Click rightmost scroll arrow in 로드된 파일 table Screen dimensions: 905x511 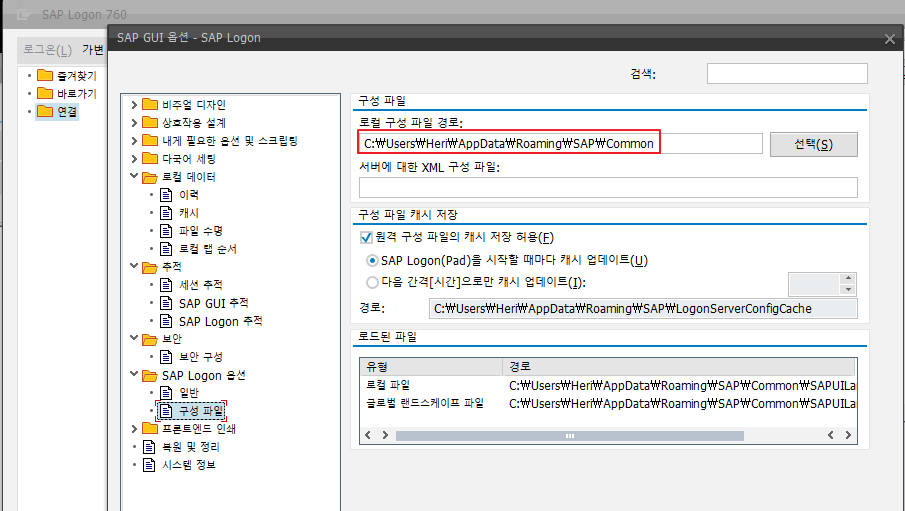click(848, 435)
